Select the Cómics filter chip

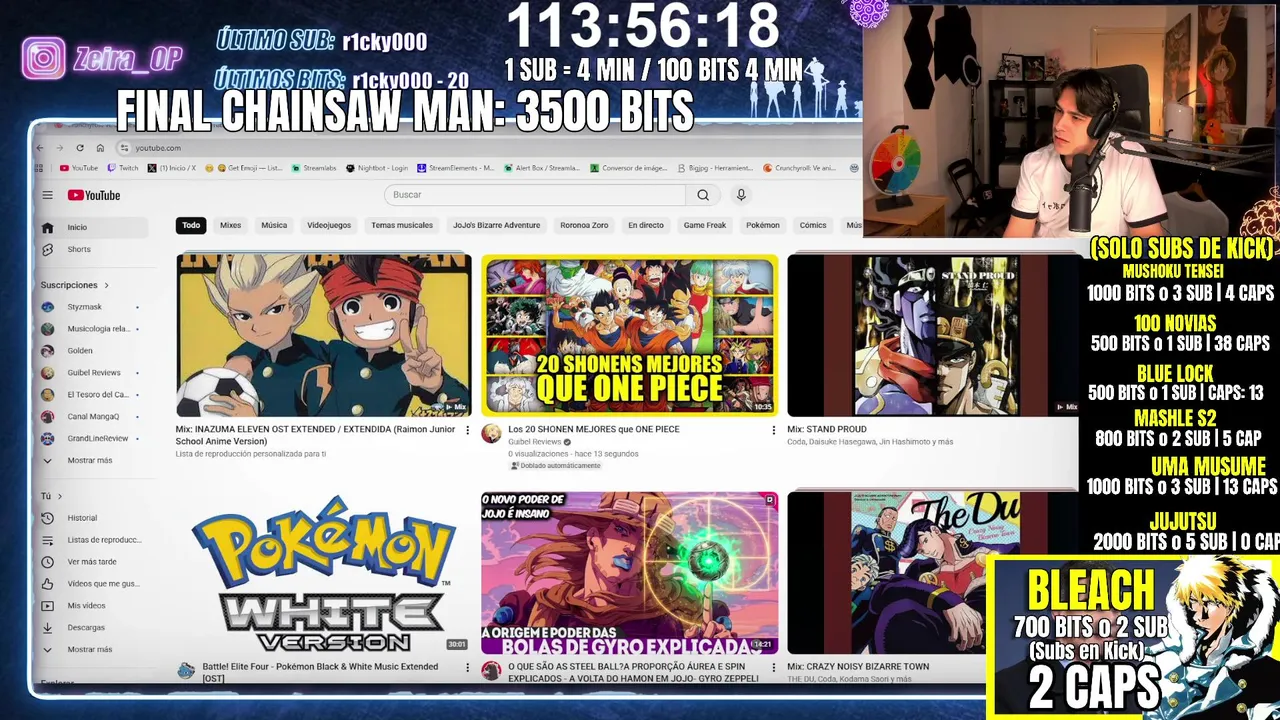(x=813, y=225)
